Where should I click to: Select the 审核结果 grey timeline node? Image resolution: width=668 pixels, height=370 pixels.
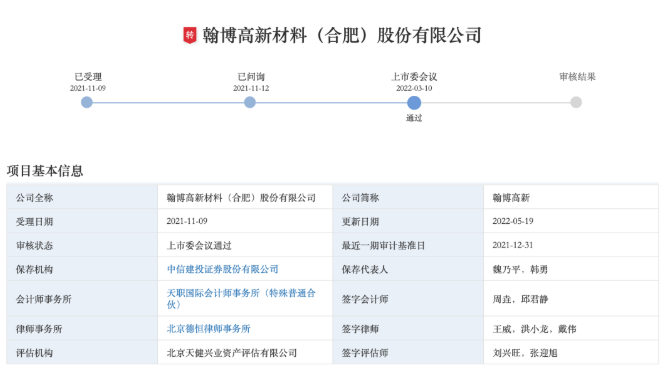coord(576,102)
